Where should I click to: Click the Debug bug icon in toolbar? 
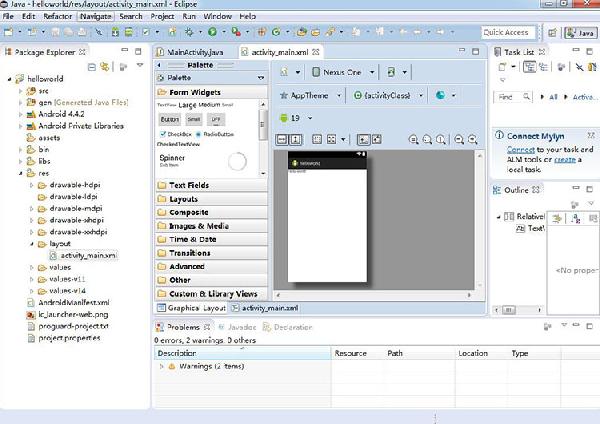coord(189,32)
